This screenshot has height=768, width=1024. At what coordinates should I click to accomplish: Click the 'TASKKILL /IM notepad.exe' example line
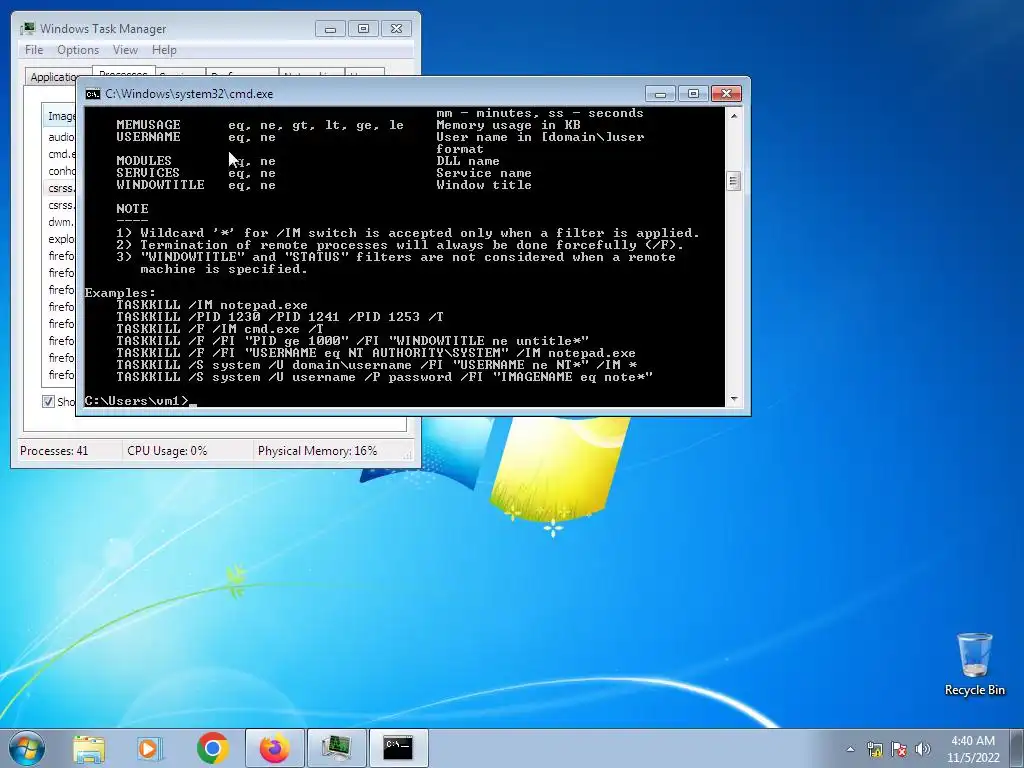(x=212, y=305)
